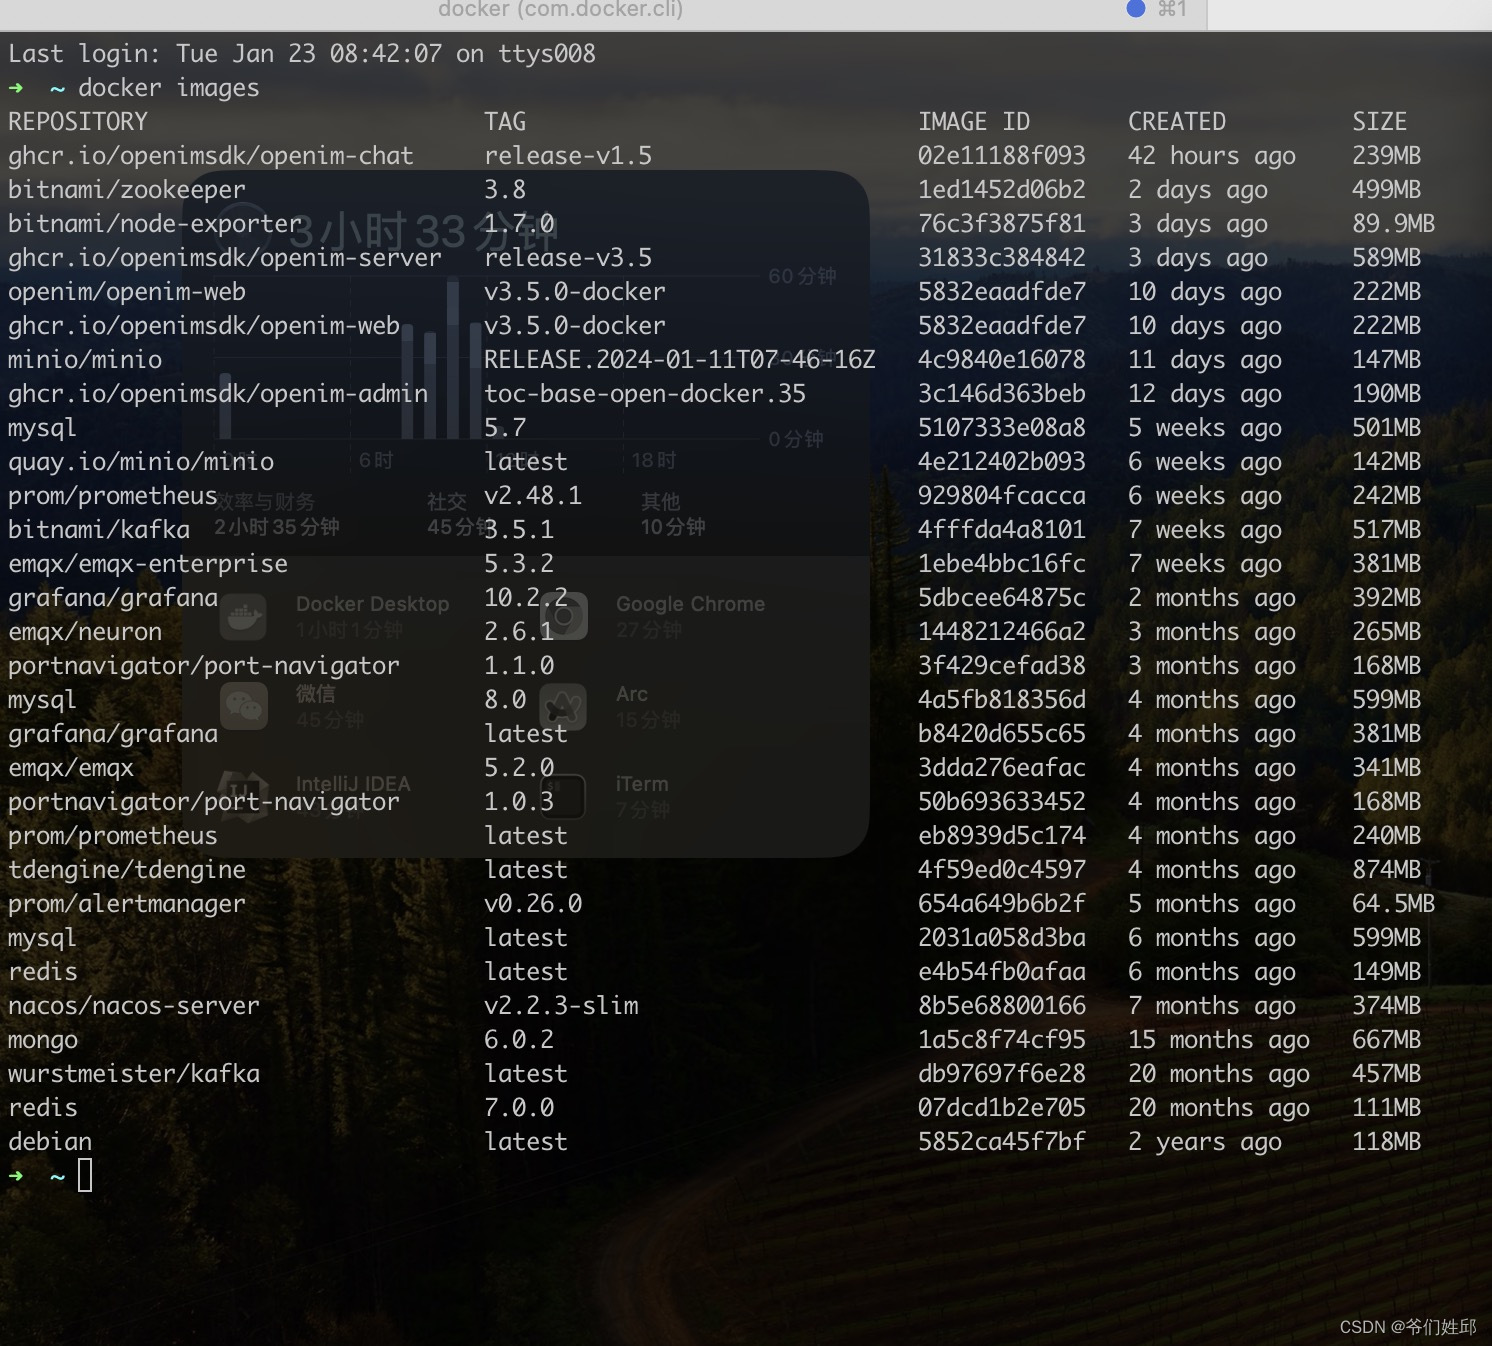Click the REPOSITORY column header

point(78,122)
